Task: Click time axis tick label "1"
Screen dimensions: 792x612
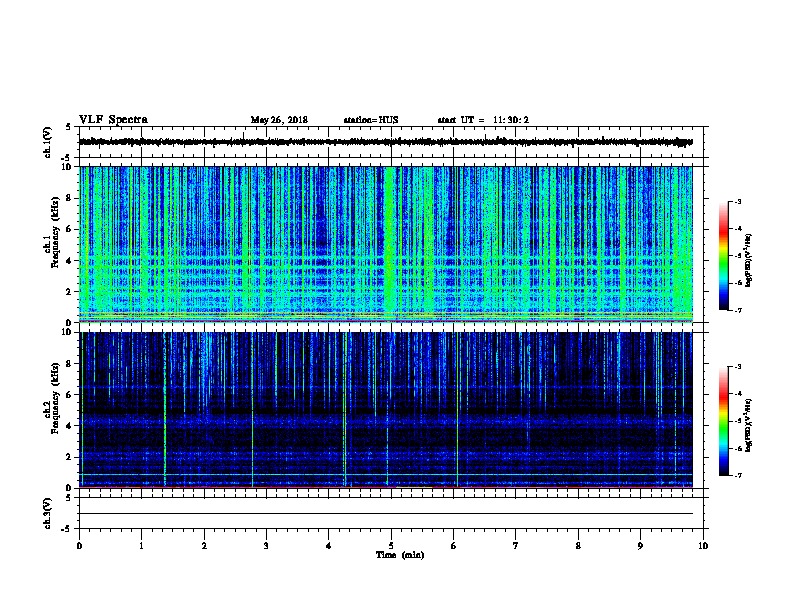Action: tap(142, 545)
